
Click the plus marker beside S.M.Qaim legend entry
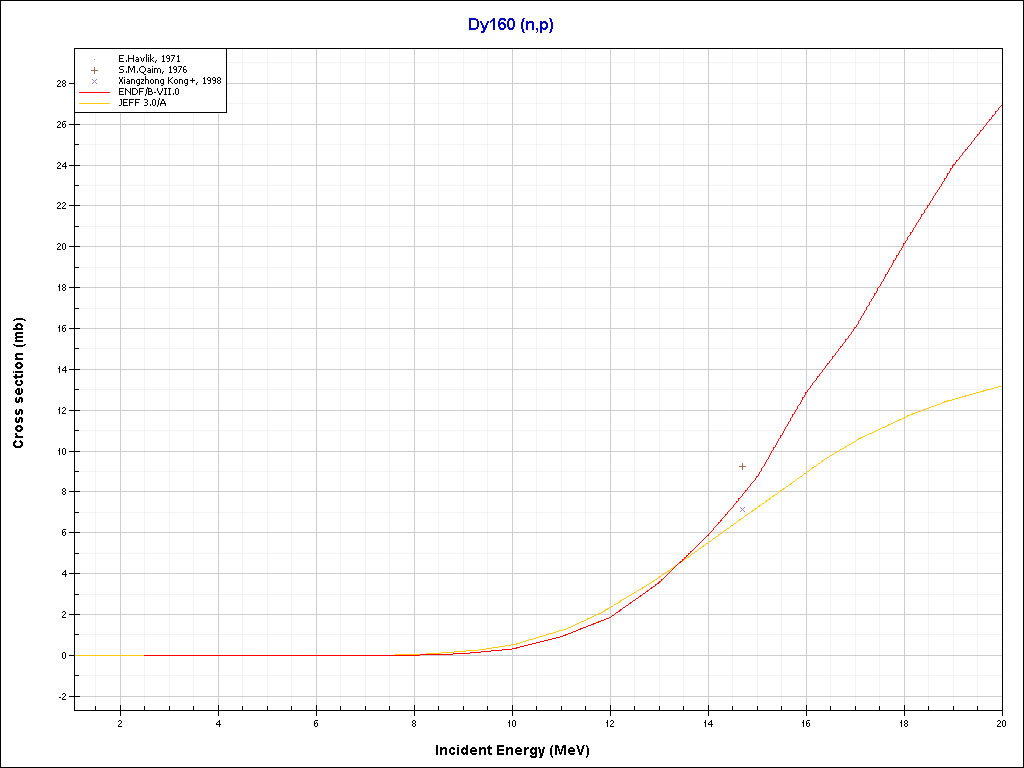coord(95,70)
